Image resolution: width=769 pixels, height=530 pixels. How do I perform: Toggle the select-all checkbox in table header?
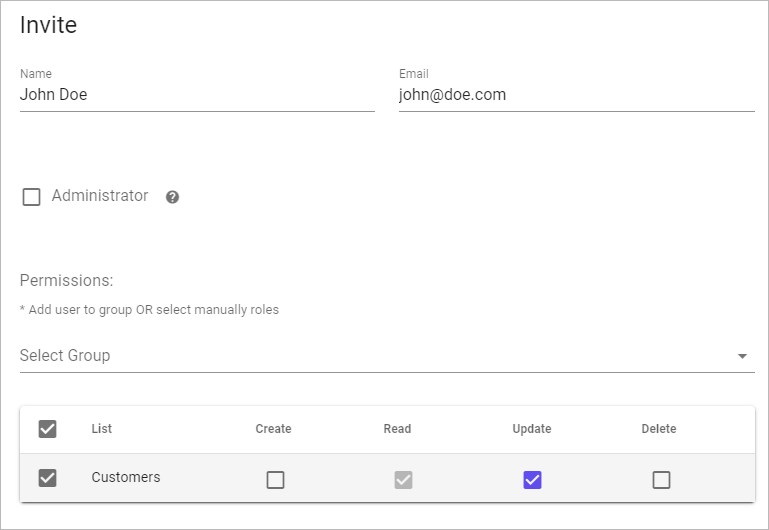[48, 429]
